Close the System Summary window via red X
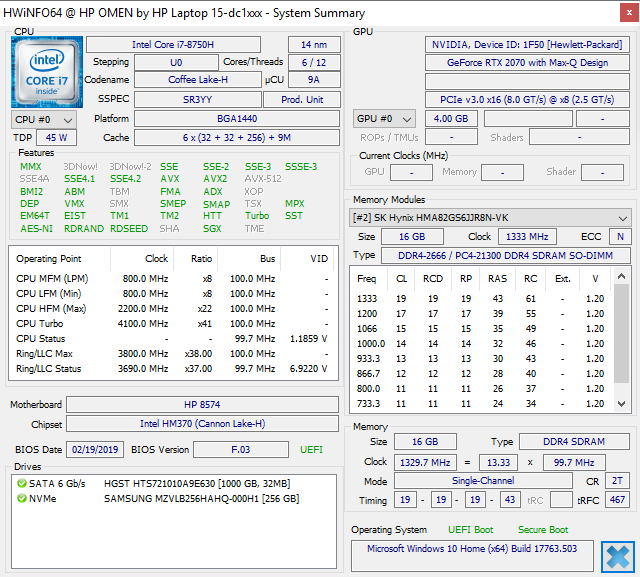This screenshot has height=577, width=640. click(629, 13)
